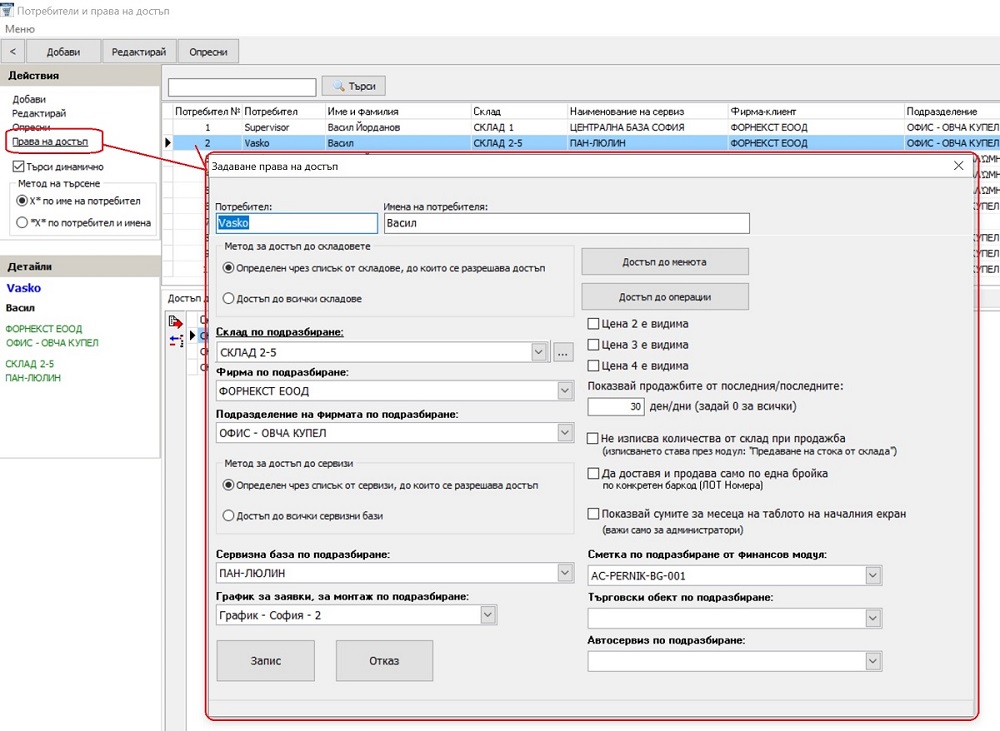Viewport: 1000px width, 731px height.
Task: Enable Цена 3 е видима checkbox
Action: (593, 344)
